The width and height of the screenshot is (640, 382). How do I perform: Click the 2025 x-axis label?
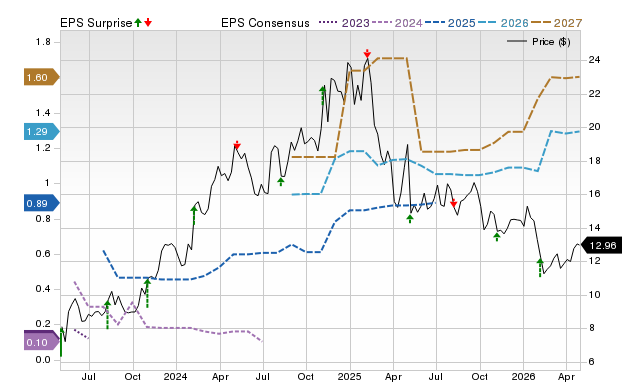(x=349, y=376)
